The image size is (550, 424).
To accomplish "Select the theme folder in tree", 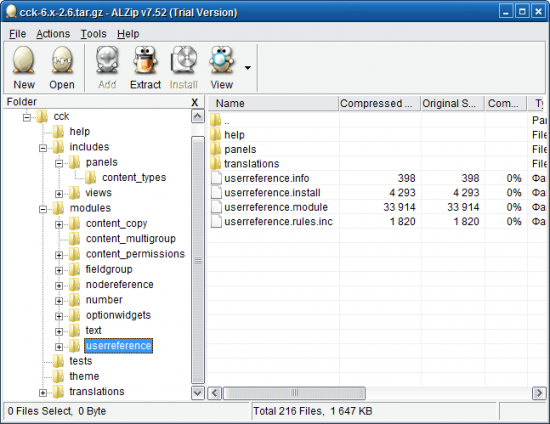I will click(84, 376).
